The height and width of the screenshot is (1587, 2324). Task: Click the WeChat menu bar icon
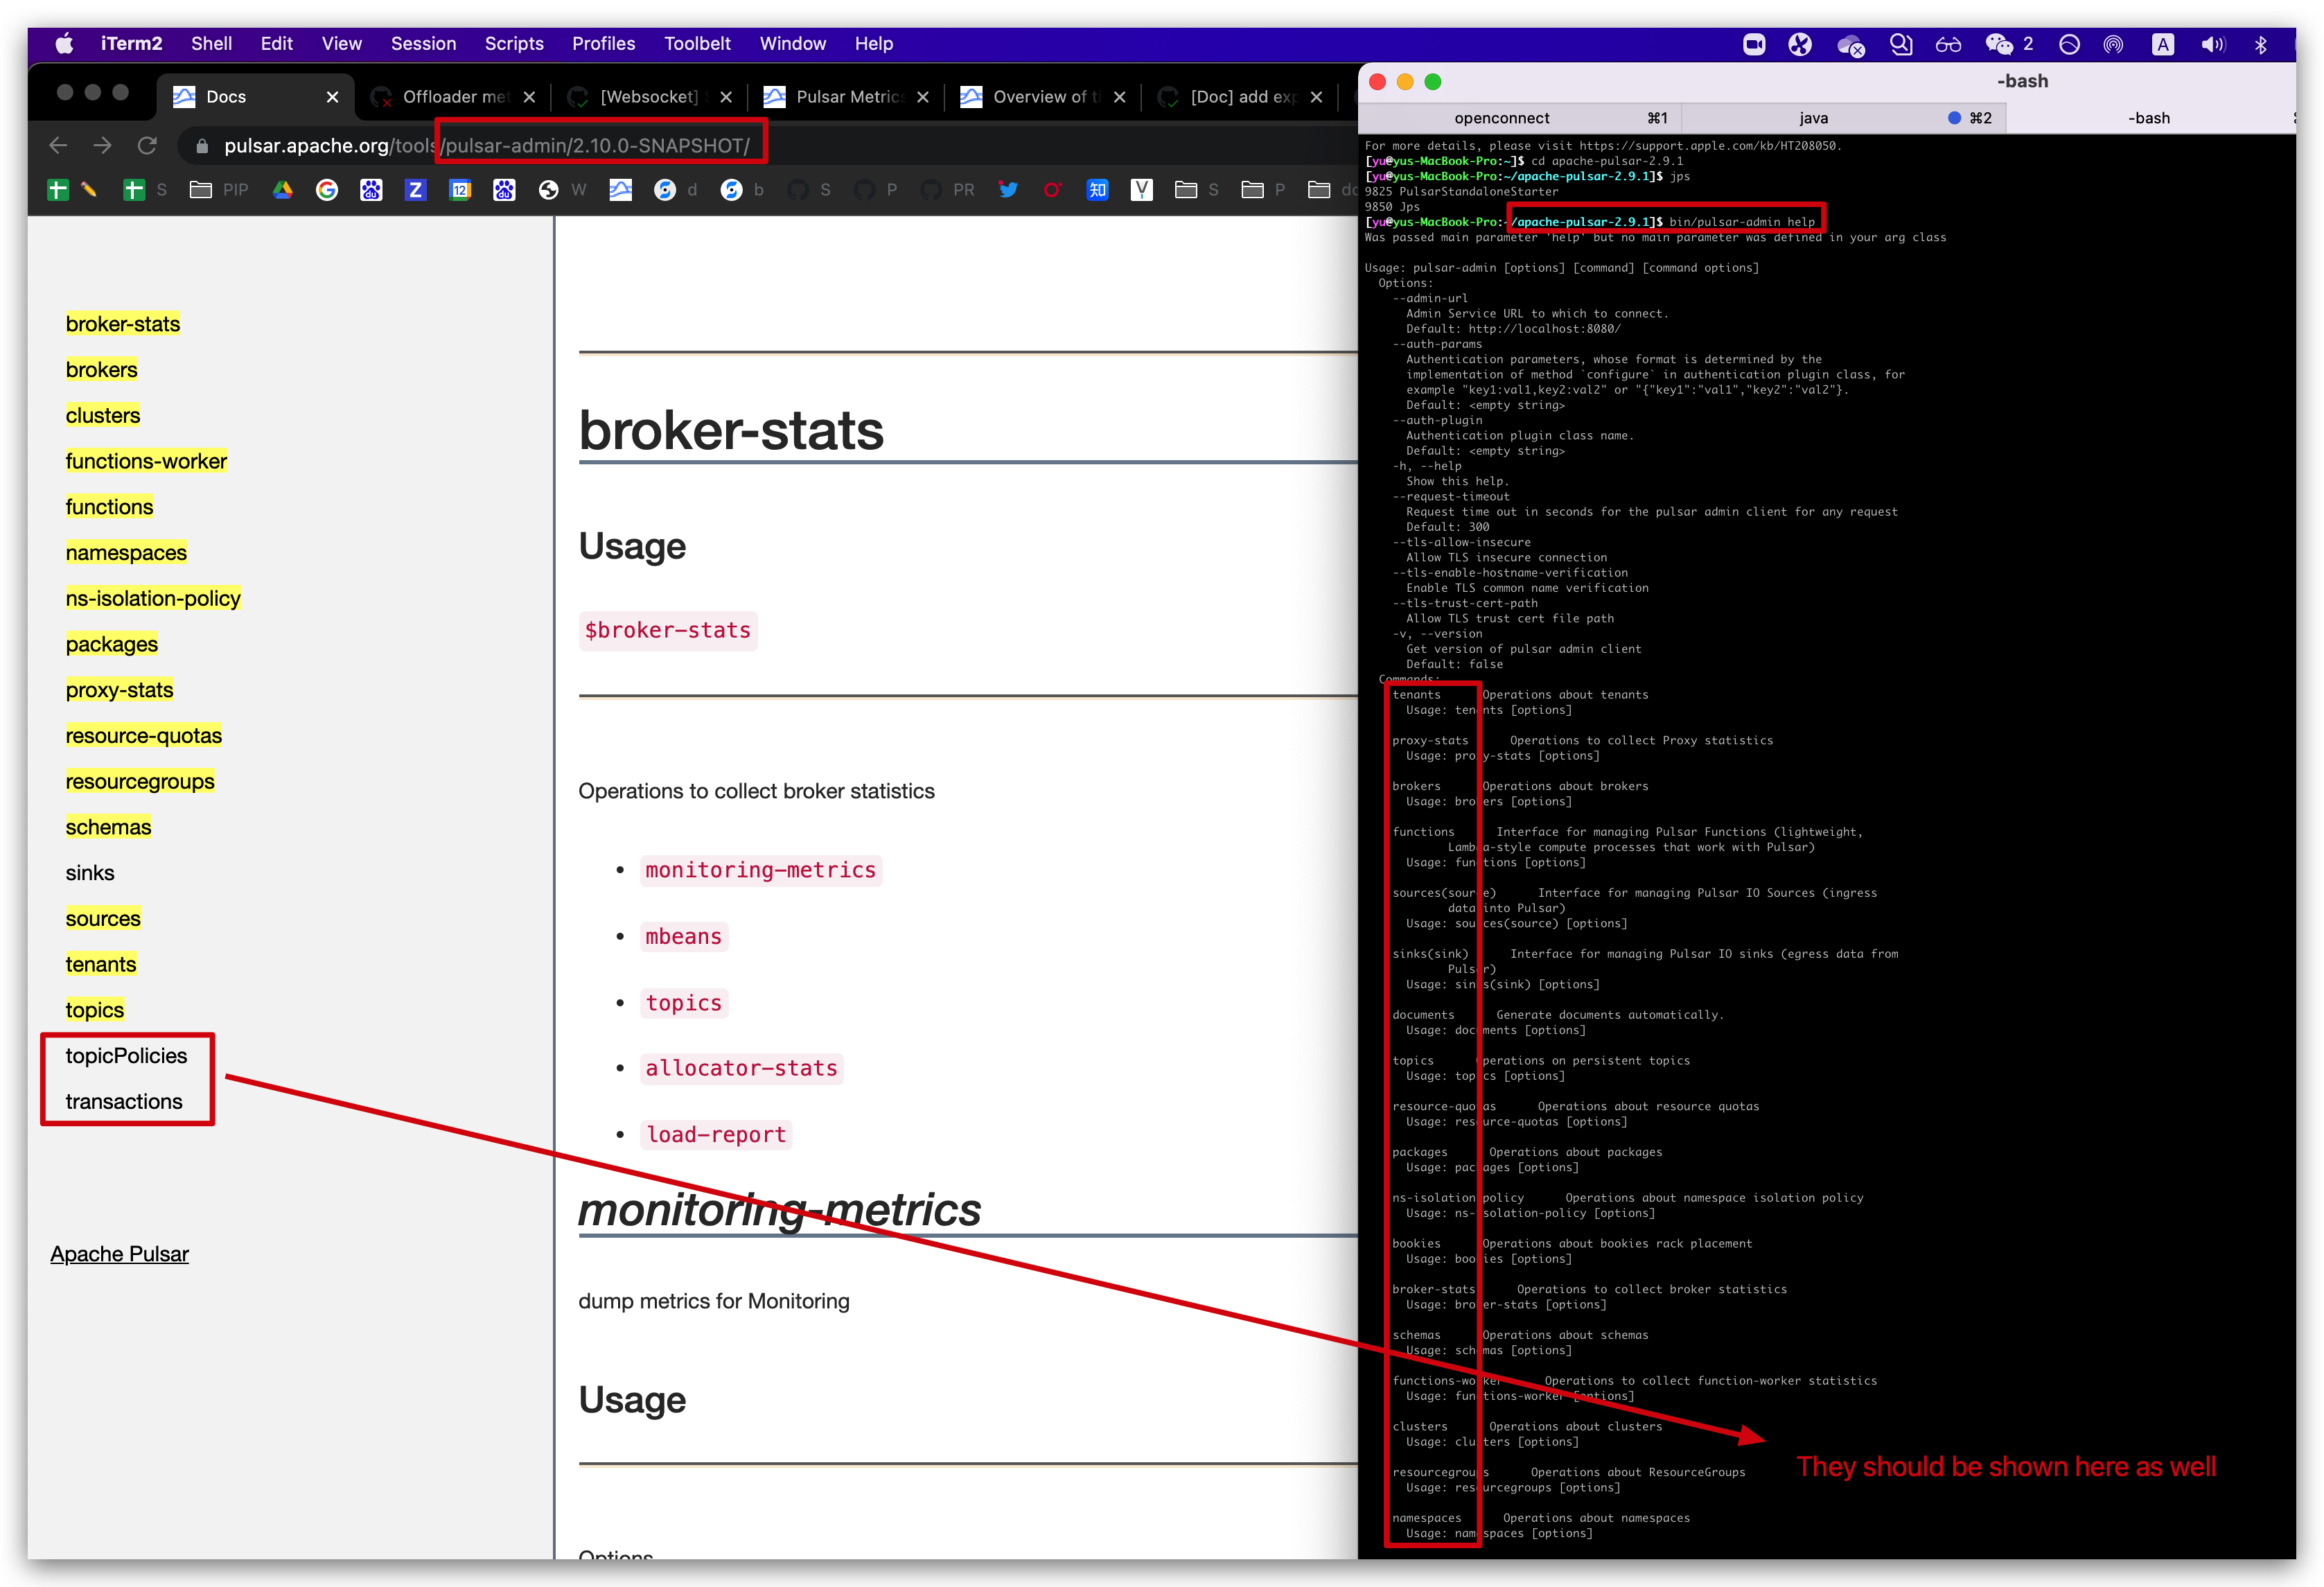tap(1998, 44)
